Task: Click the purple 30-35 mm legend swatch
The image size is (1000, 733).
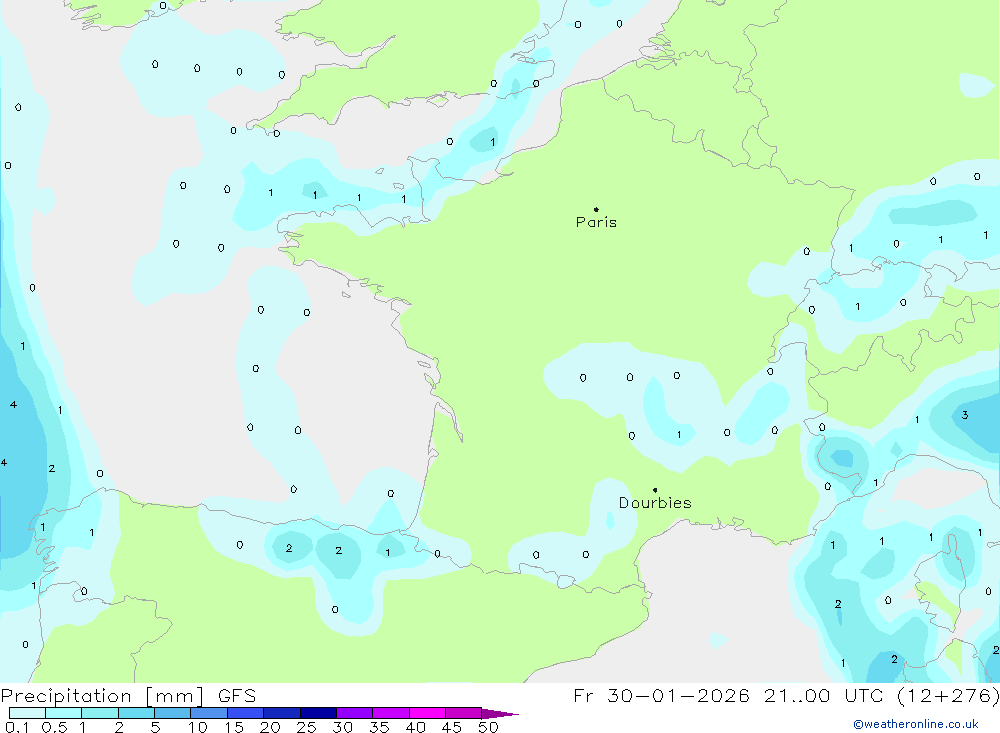Action: coord(355,713)
